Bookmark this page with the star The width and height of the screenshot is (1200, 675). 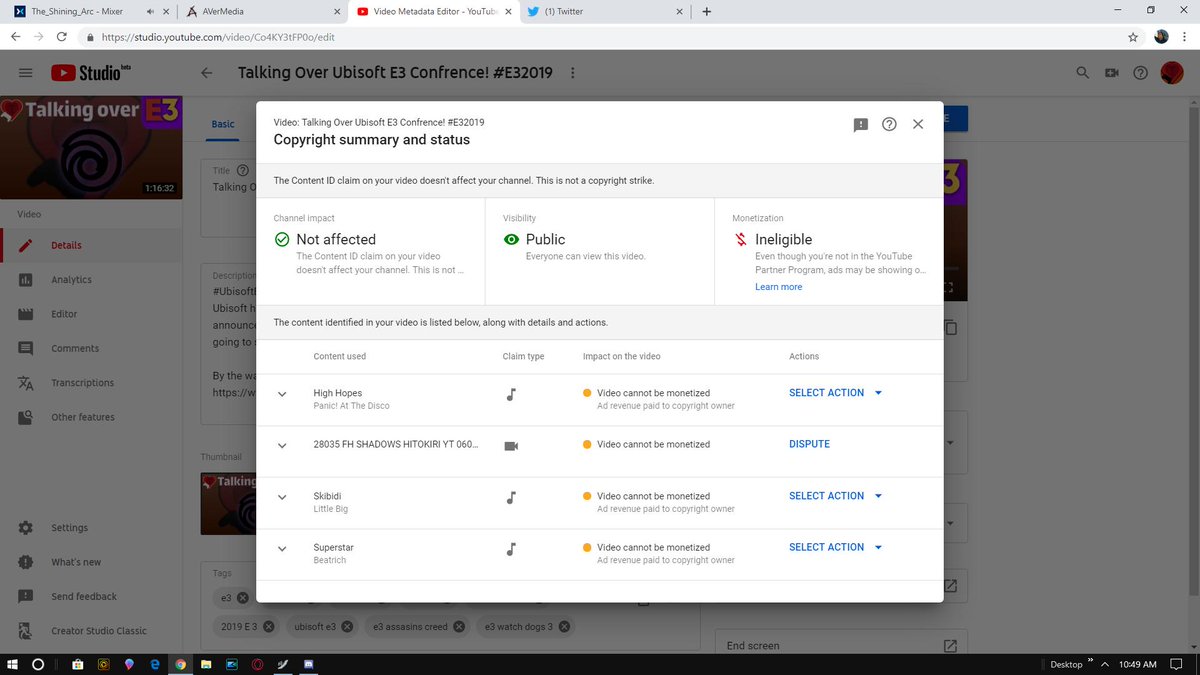pyautogui.click(x=1133, y=37)
